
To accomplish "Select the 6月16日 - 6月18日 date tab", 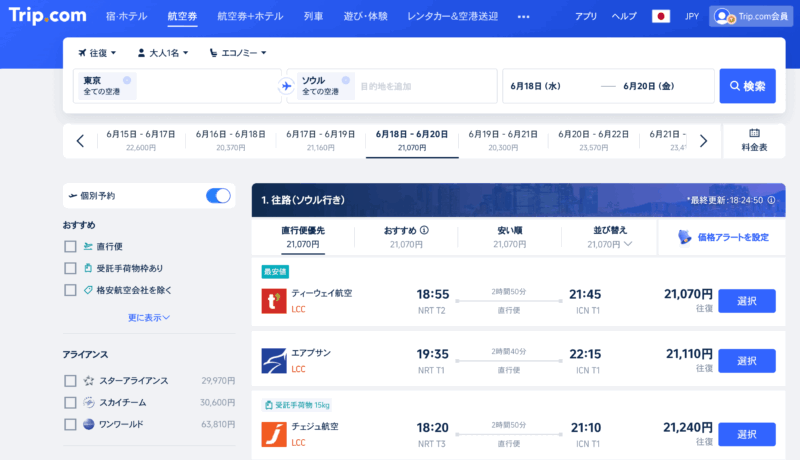I will point(231,141).
